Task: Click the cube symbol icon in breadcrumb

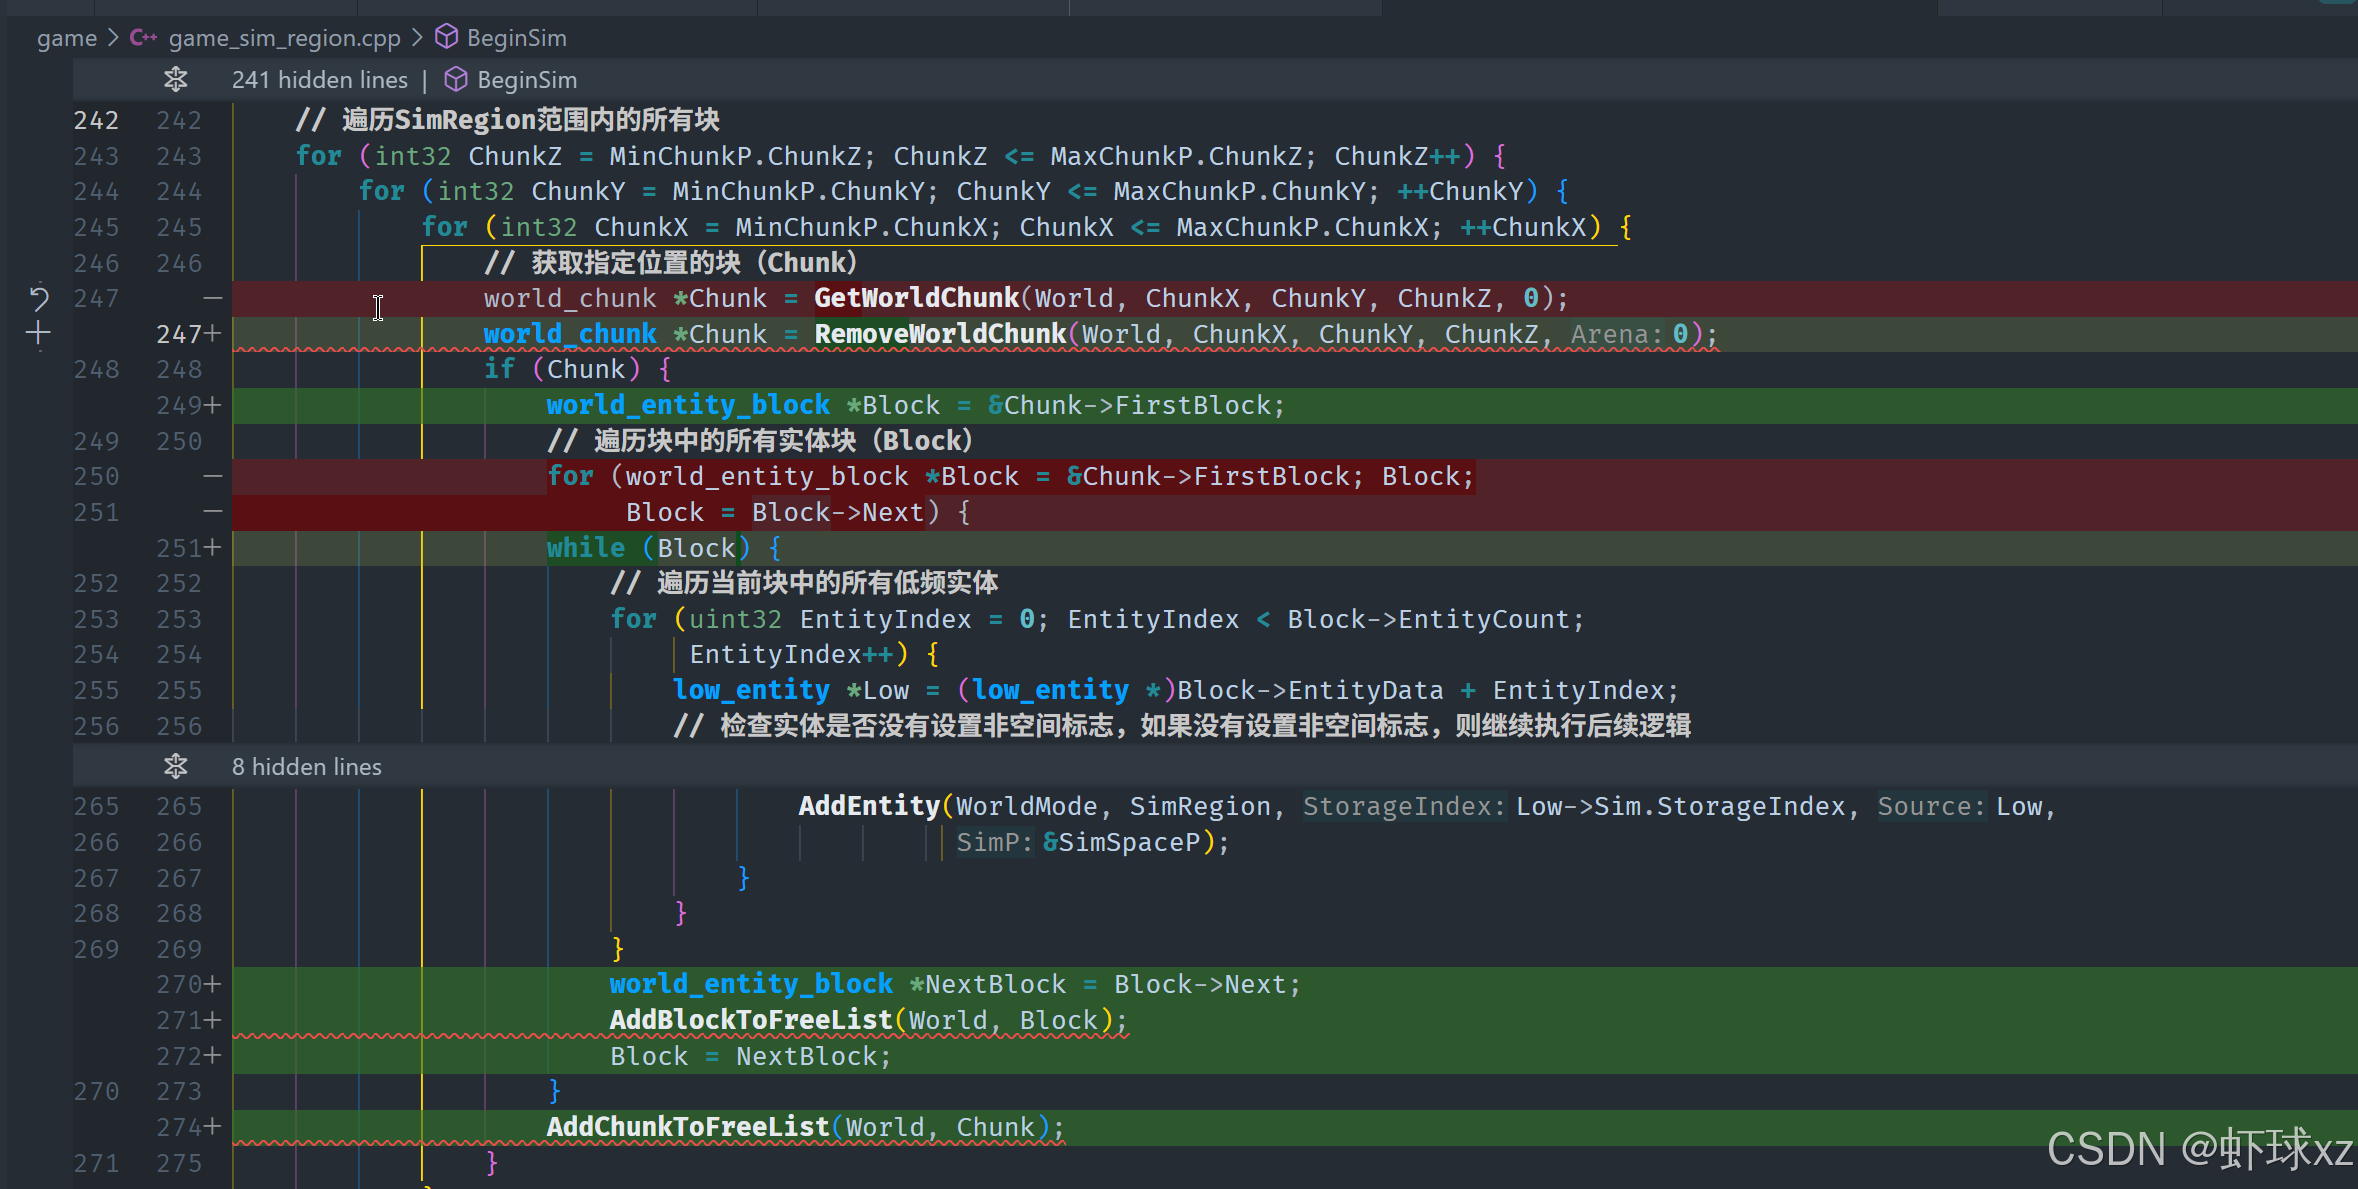Action: pyautogui.click(x=447, y=38)
